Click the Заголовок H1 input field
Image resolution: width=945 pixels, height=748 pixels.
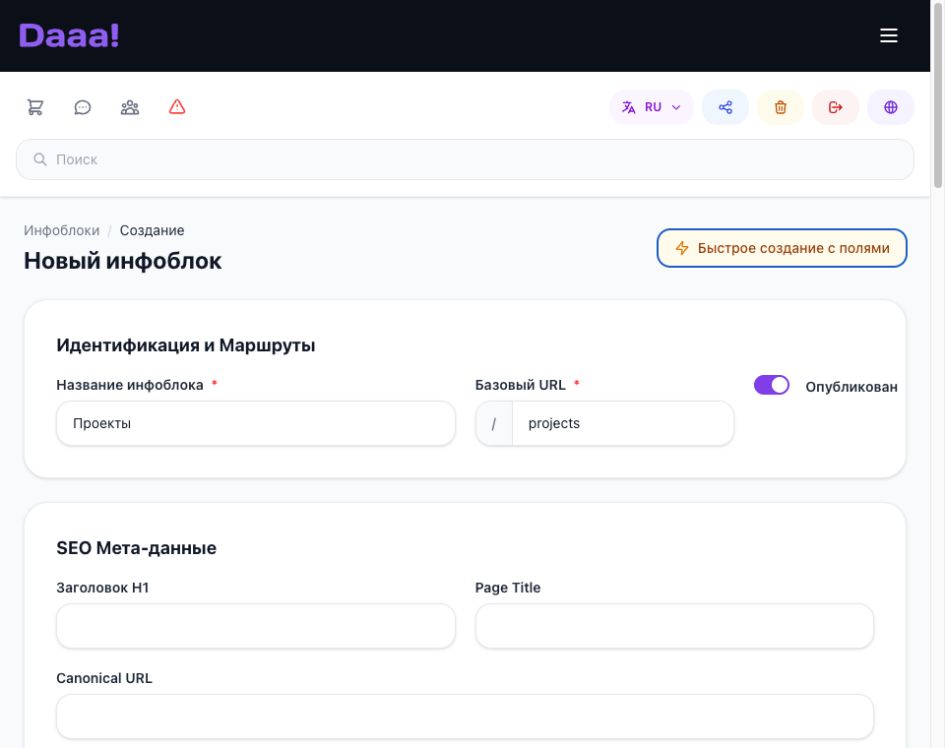[x=256, y=626]
